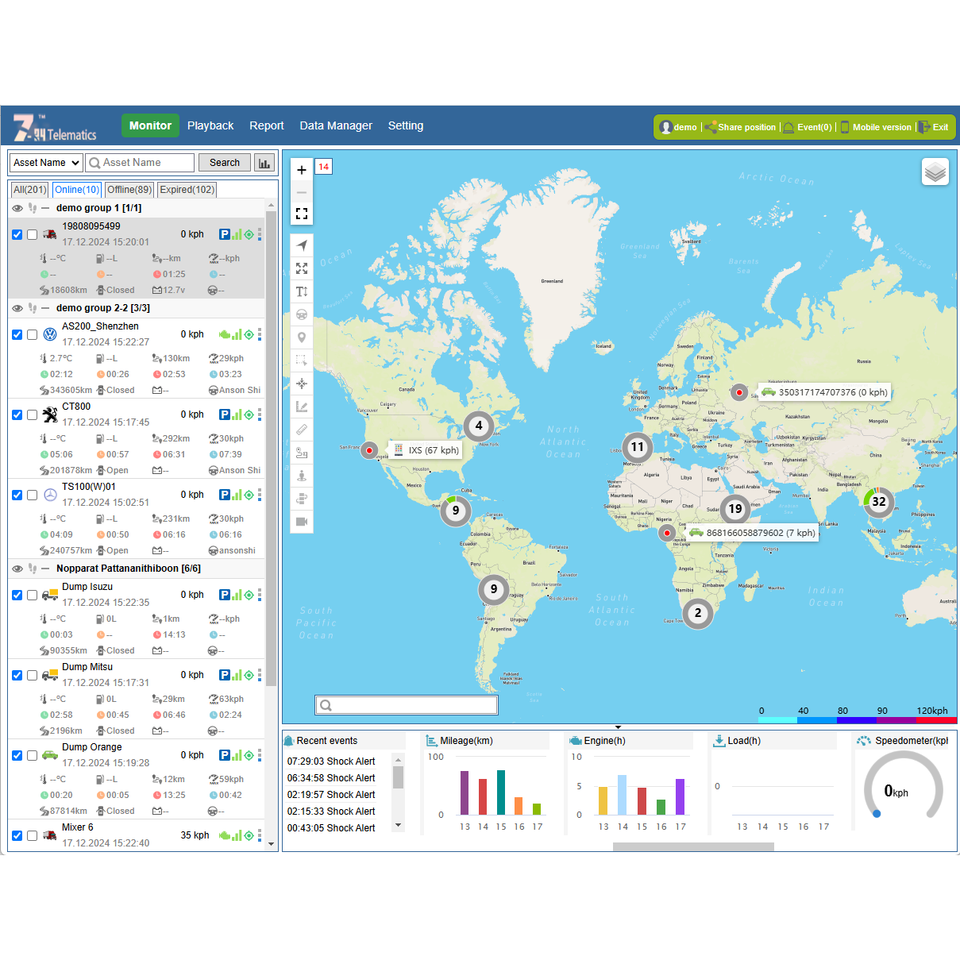Focus the Asset Name search field
This screenshot has height=960, width=960.
pos(140,163)
